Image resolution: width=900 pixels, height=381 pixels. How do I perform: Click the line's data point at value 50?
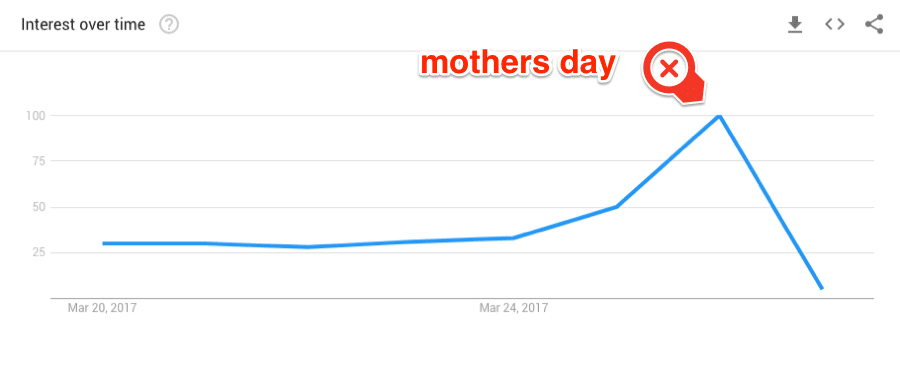coord(616,207)
